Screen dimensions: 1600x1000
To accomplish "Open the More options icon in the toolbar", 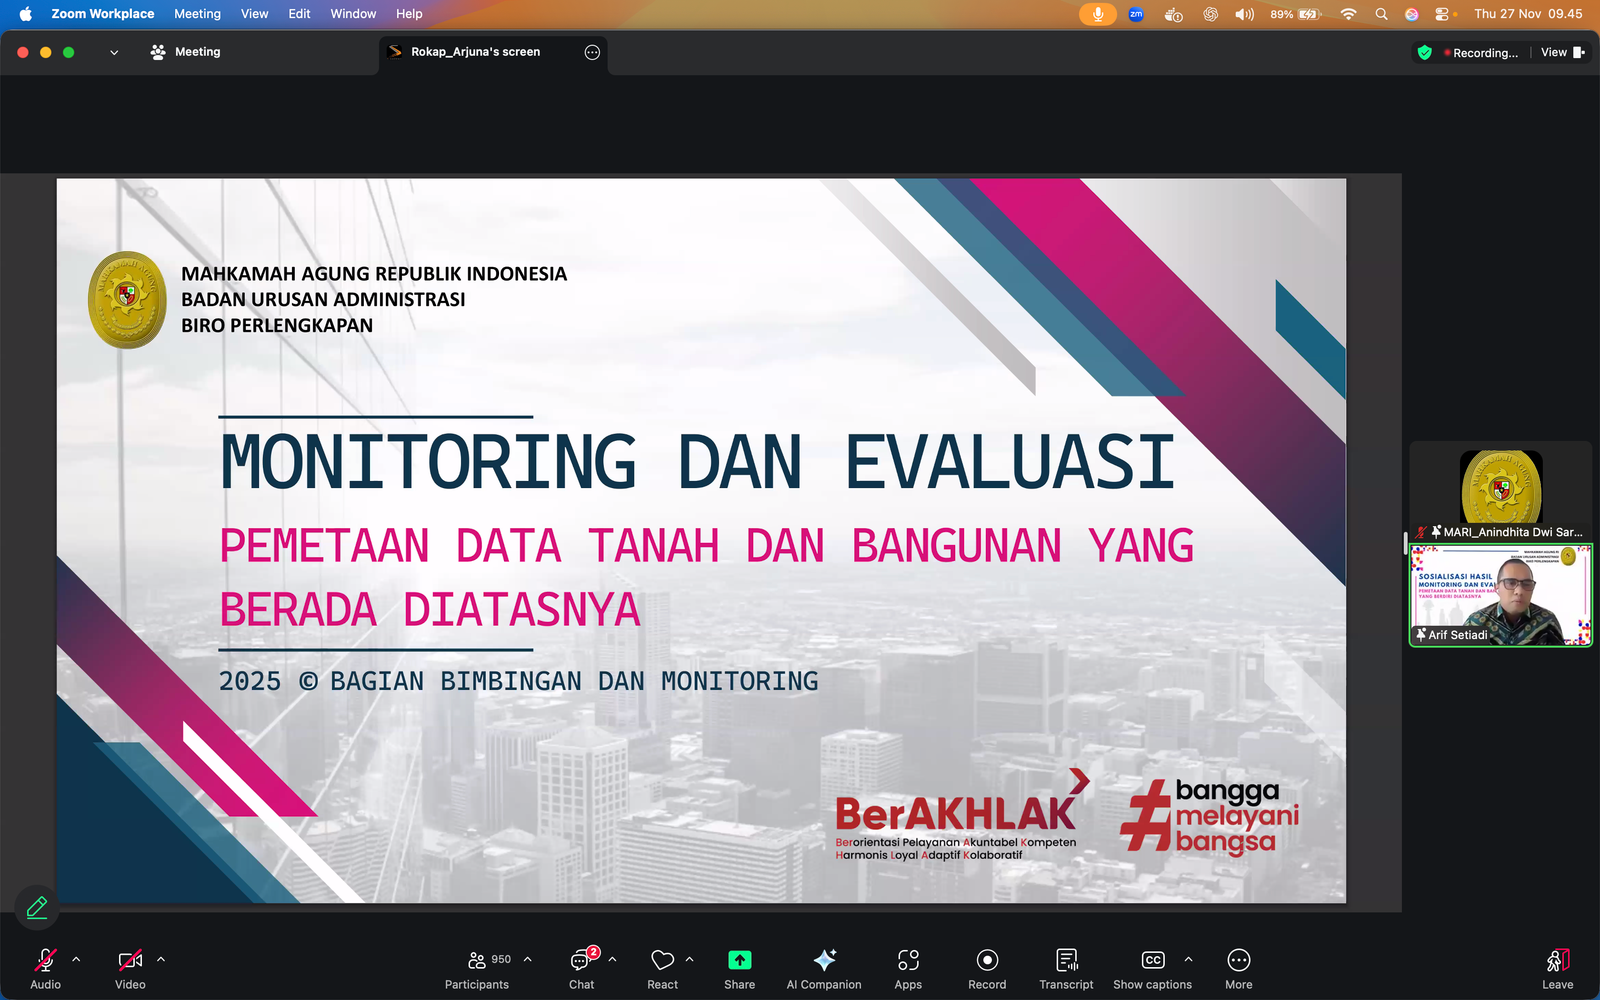I will [1238, 959].
